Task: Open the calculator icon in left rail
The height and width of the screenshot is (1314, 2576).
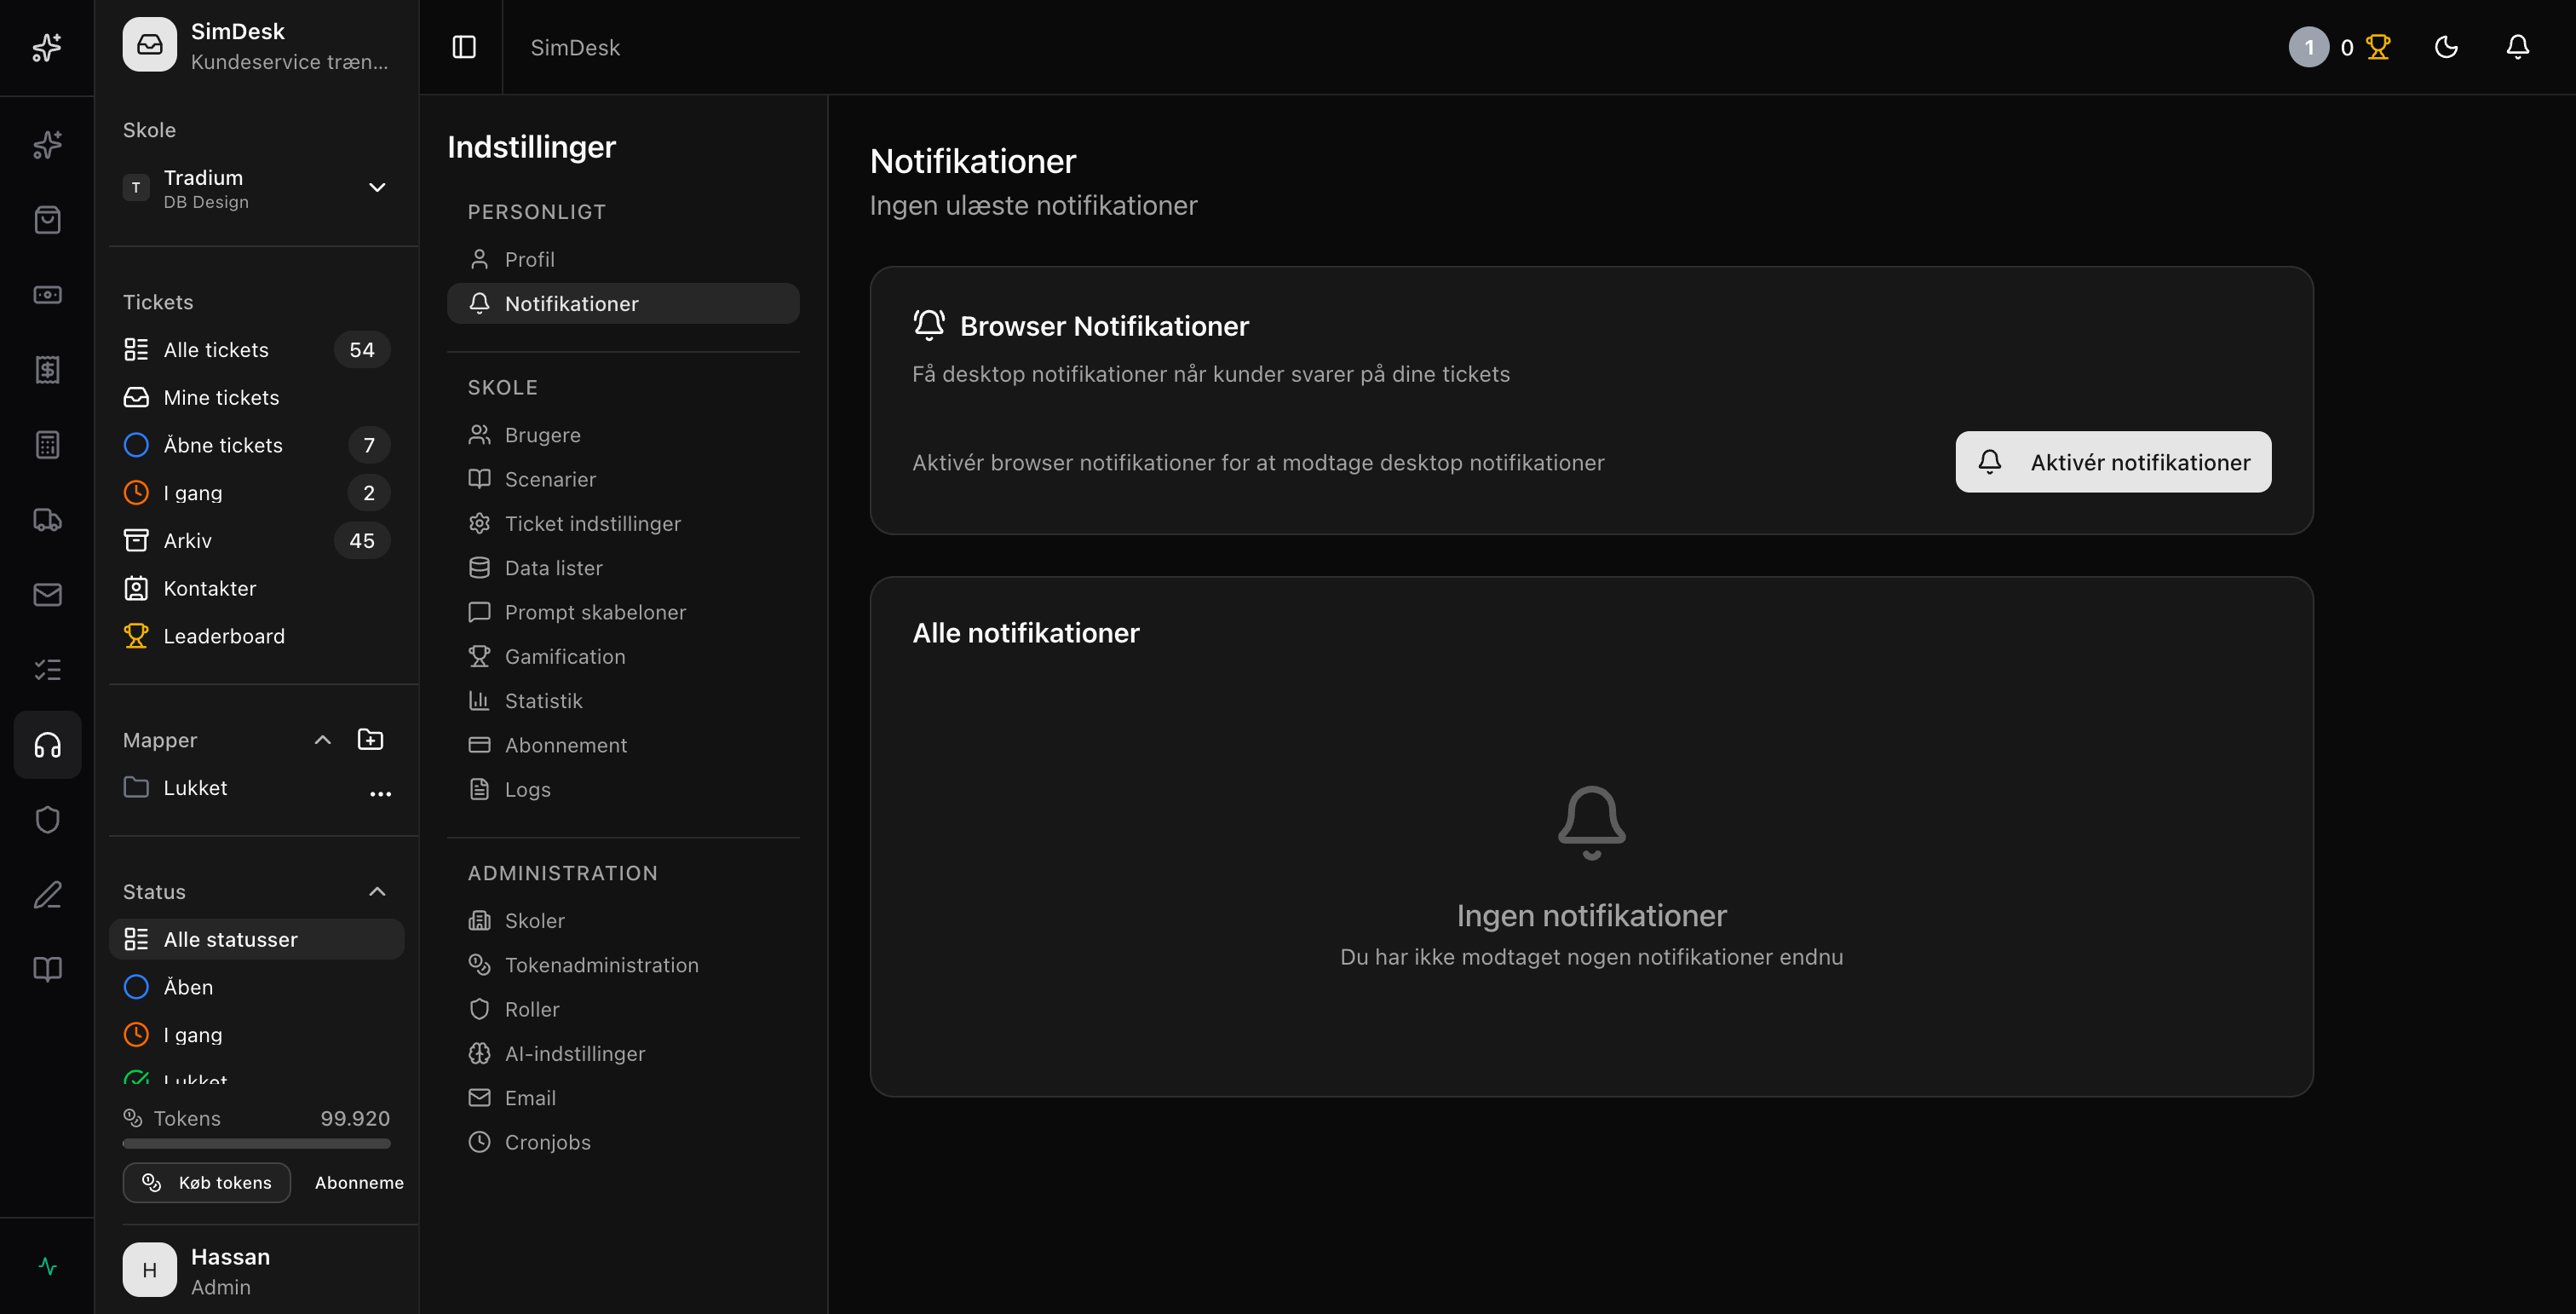Action: (x=47, y=445)
